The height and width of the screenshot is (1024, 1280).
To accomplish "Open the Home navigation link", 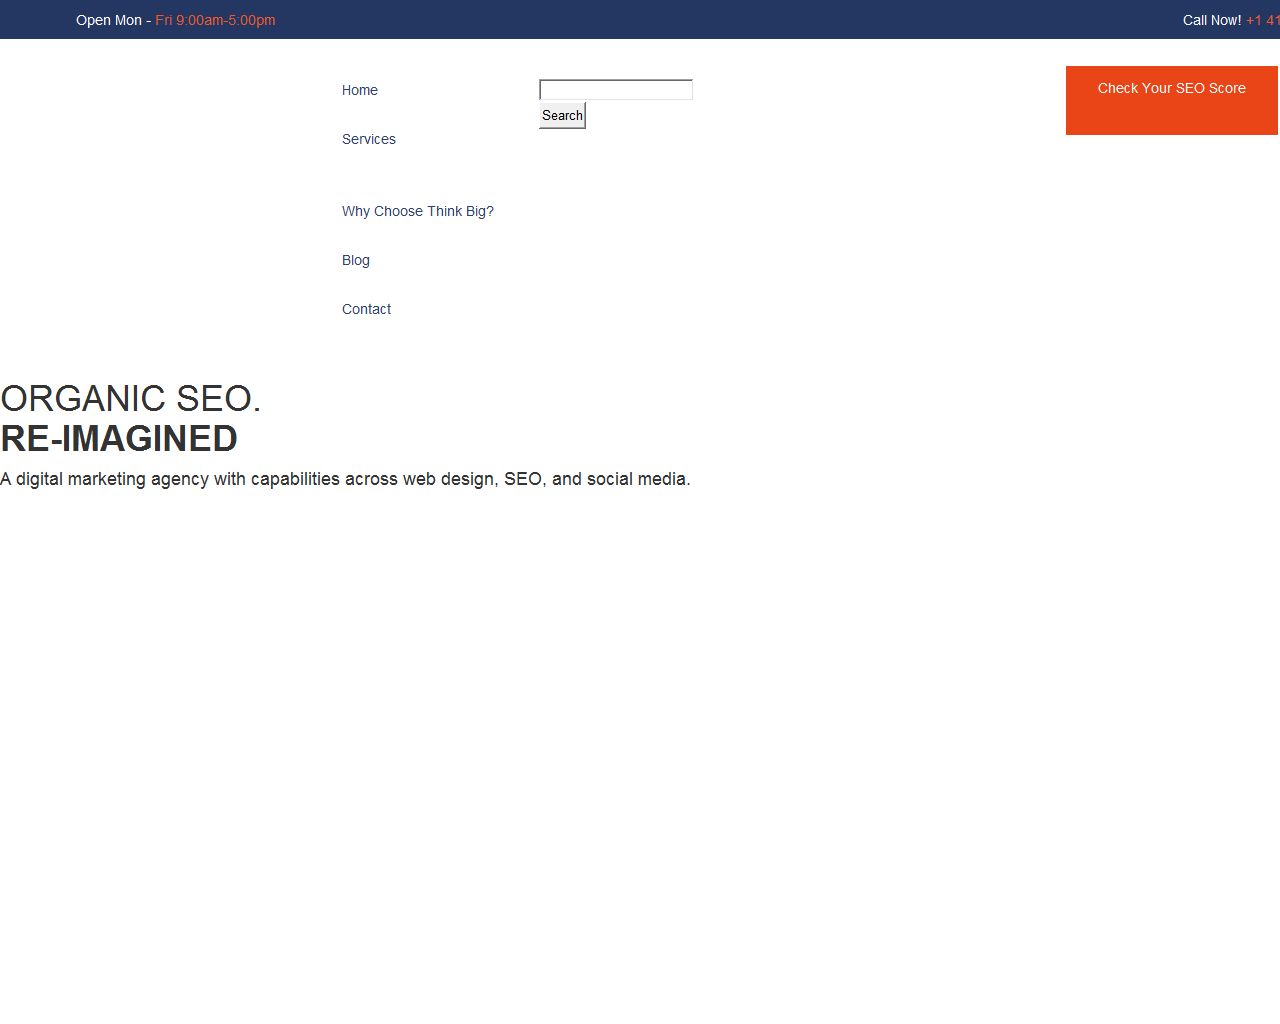I will pyautogui.click(x=359, y=90).
